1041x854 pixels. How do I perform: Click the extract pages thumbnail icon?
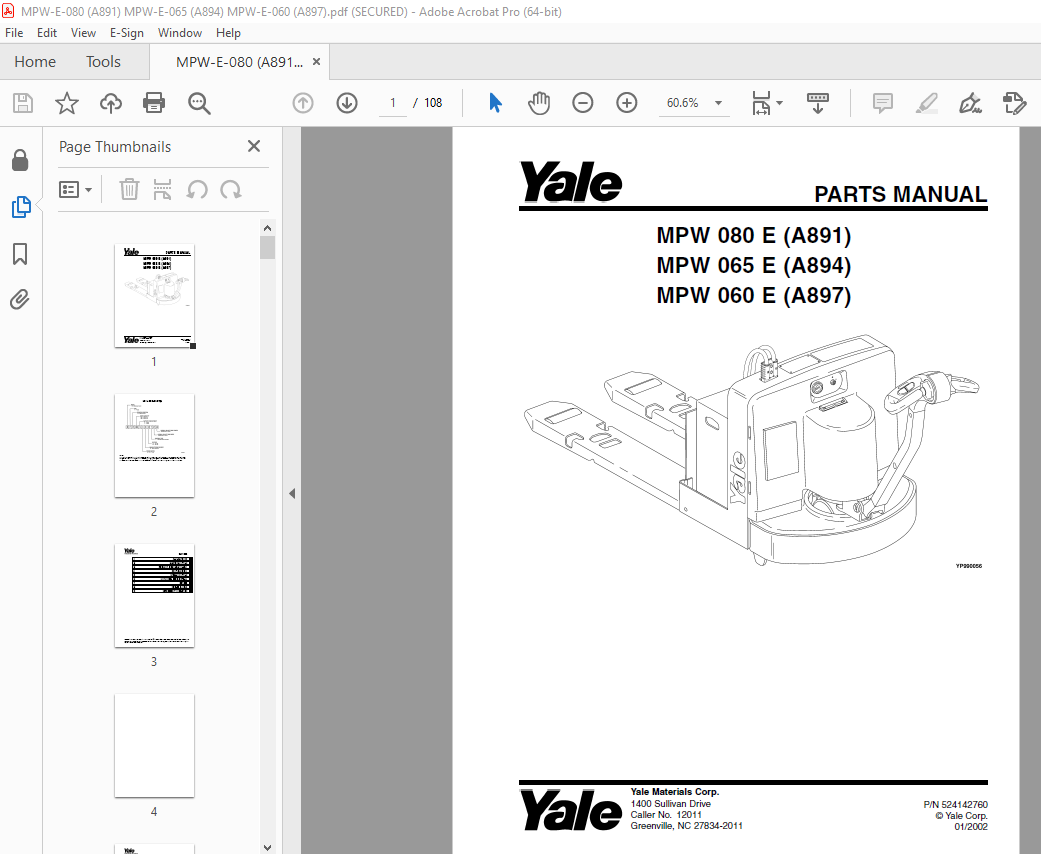[162, 189]
